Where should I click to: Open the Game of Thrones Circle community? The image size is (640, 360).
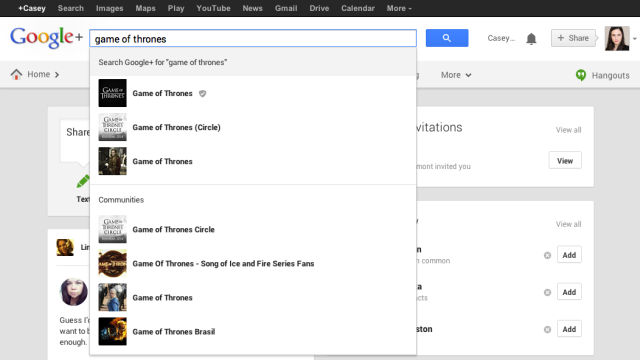pos(253,229)
